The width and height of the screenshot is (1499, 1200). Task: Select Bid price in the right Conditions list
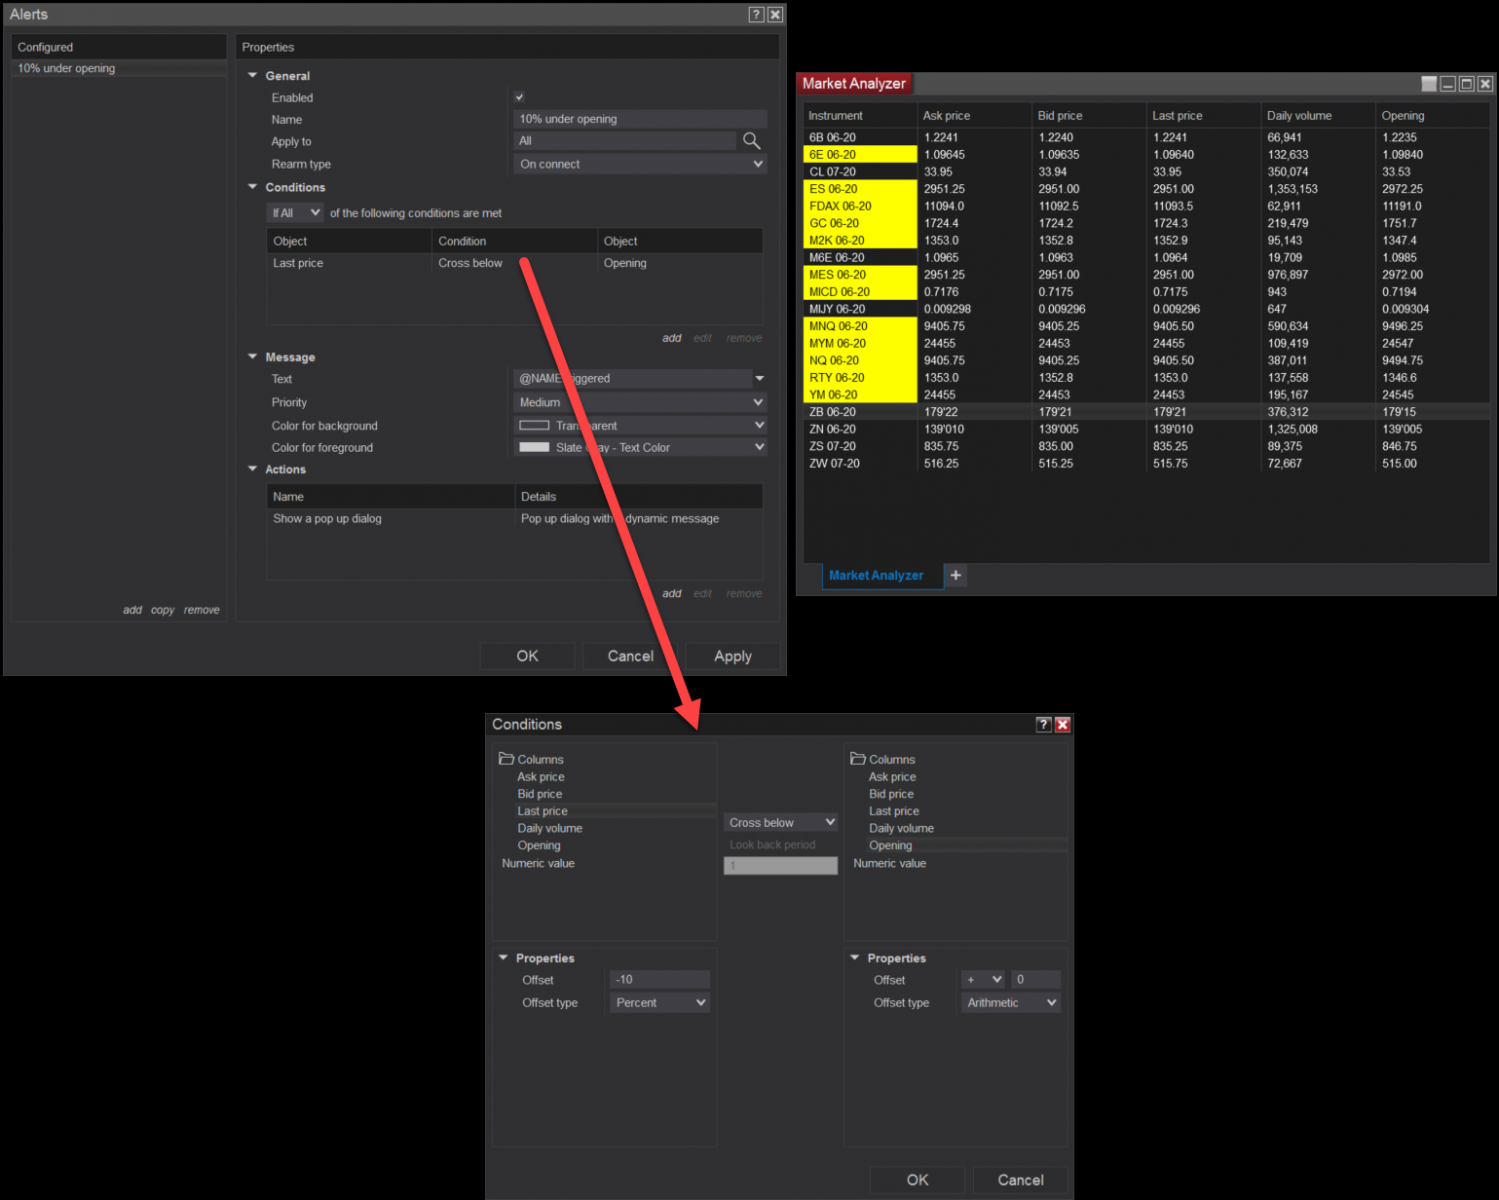pyautogui.click(x=891, y=794)
